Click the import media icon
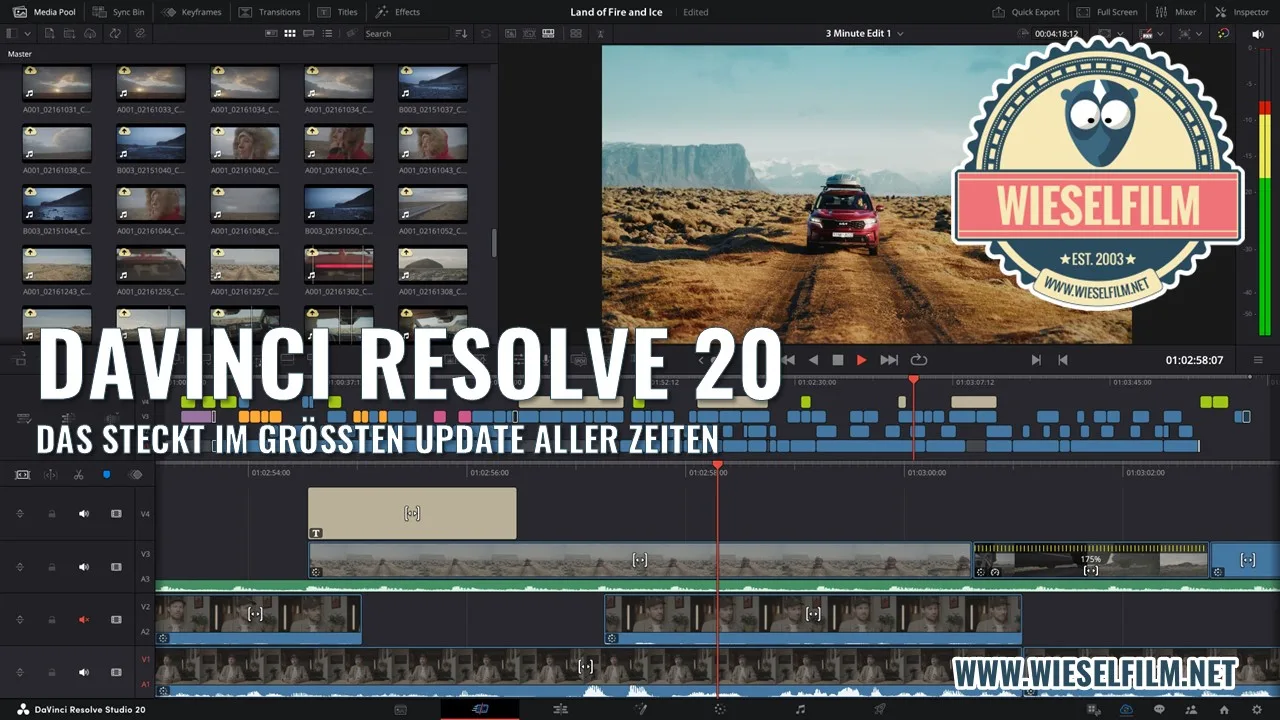The height and width of the screenshot is (720, 1280). click(x=50, y=33)
